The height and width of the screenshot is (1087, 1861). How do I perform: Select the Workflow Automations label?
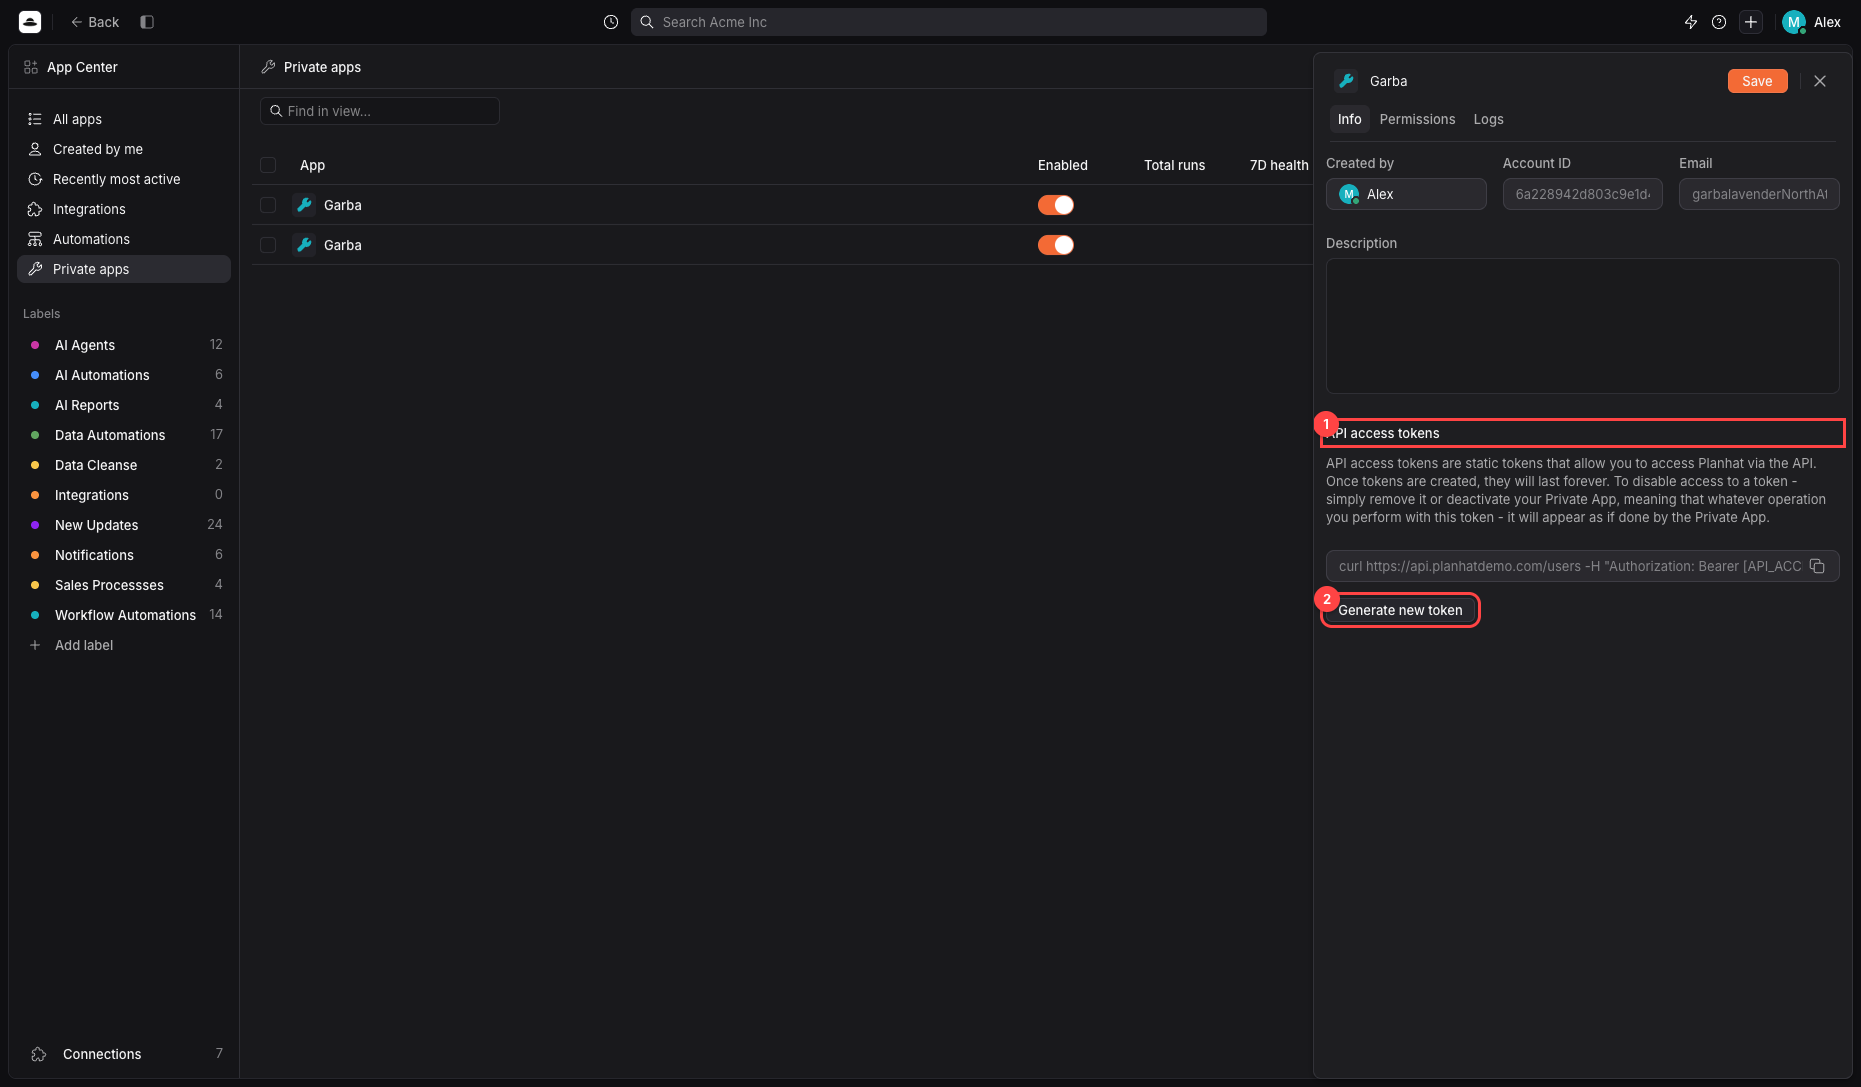pyautogui.click(x=124, y=615)
